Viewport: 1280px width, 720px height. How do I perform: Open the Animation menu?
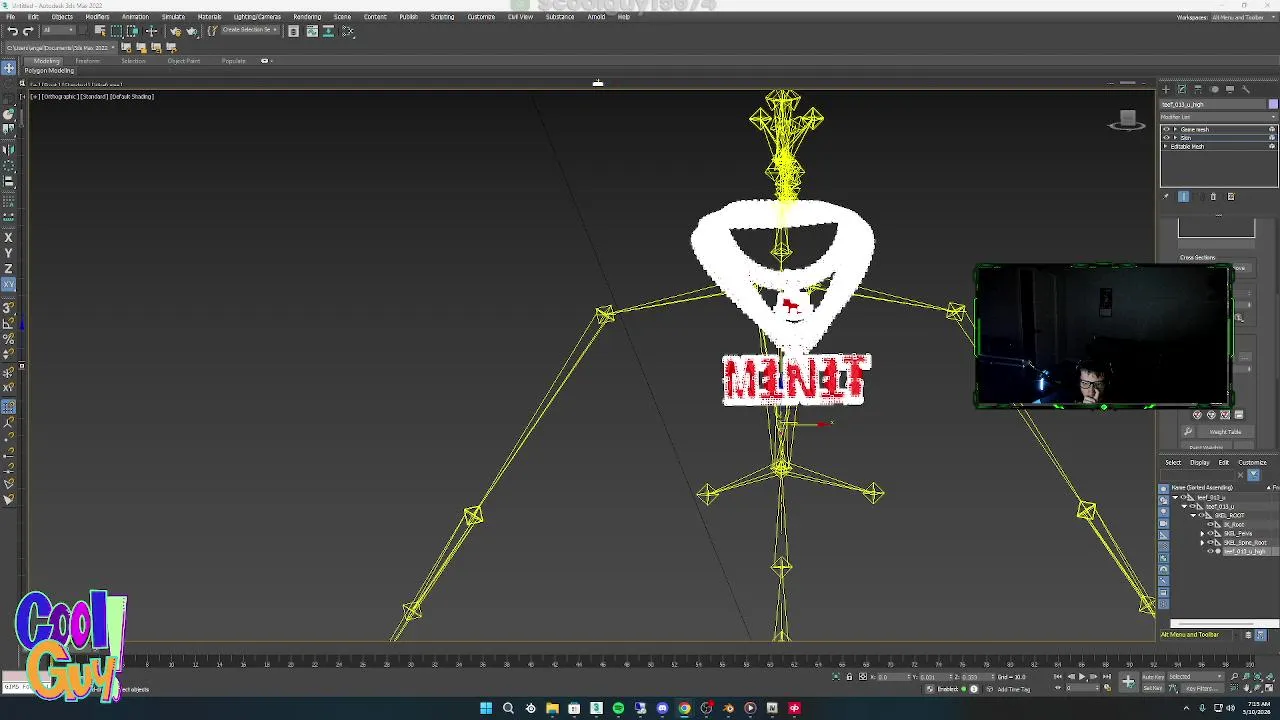pyautogui.click(x=135, y=17)
